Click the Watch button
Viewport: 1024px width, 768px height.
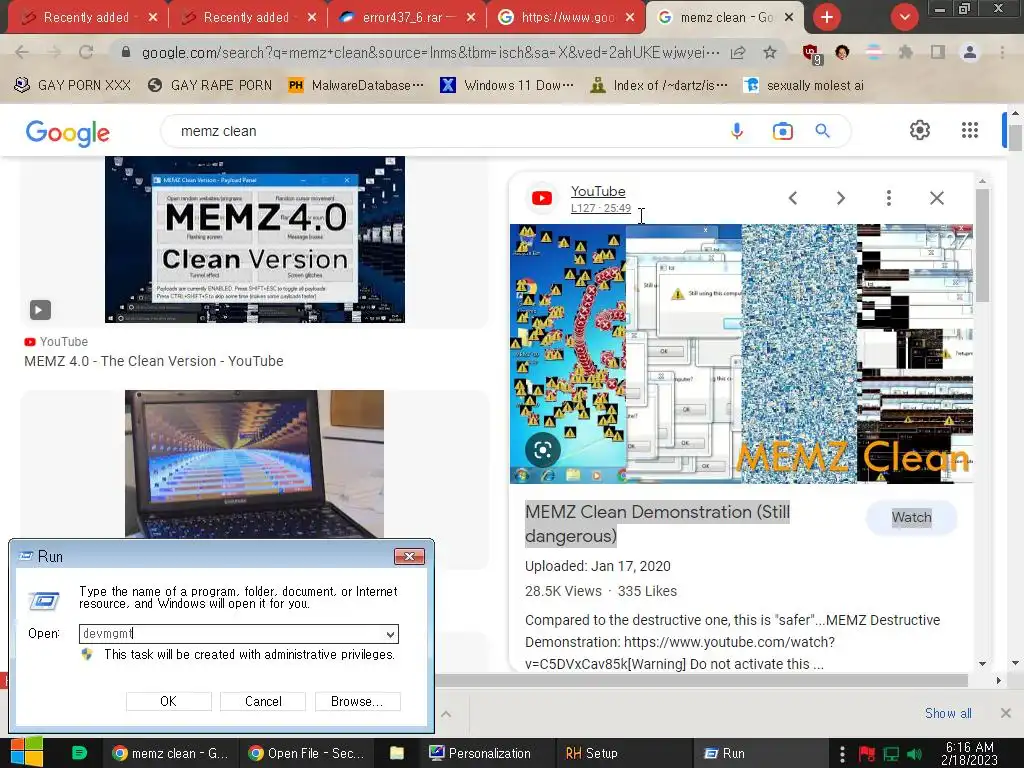pos(912,517)
